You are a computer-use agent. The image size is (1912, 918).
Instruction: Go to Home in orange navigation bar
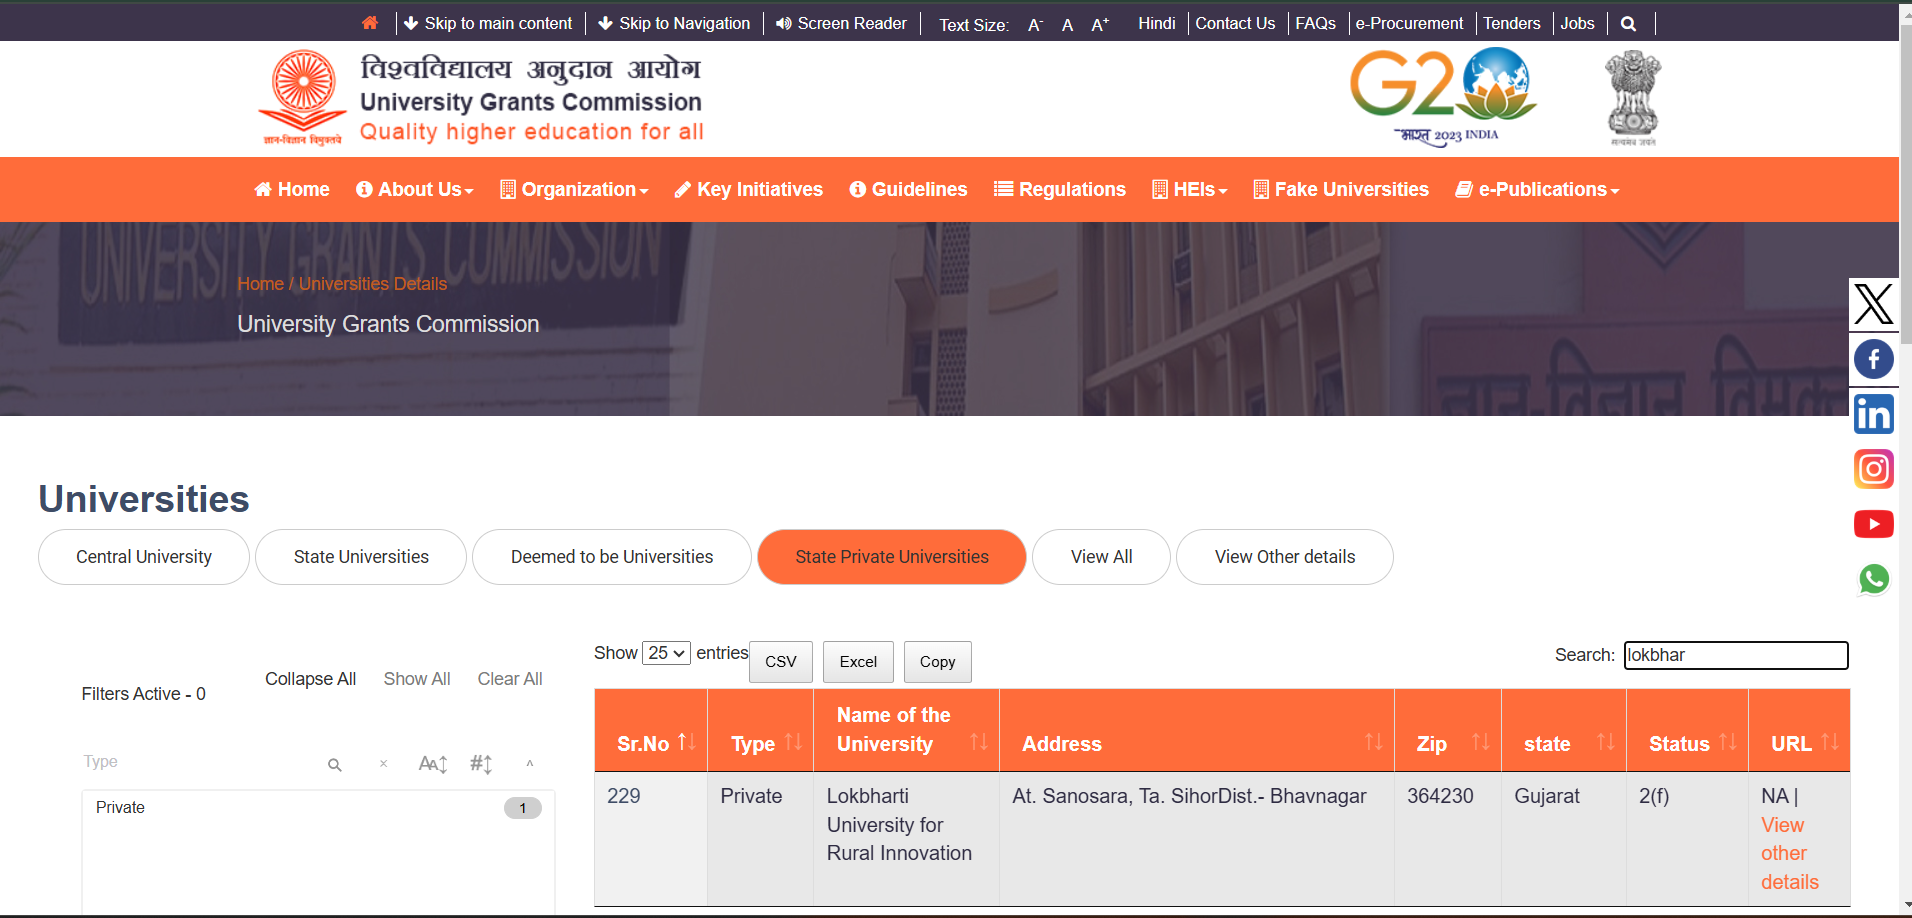292,189
